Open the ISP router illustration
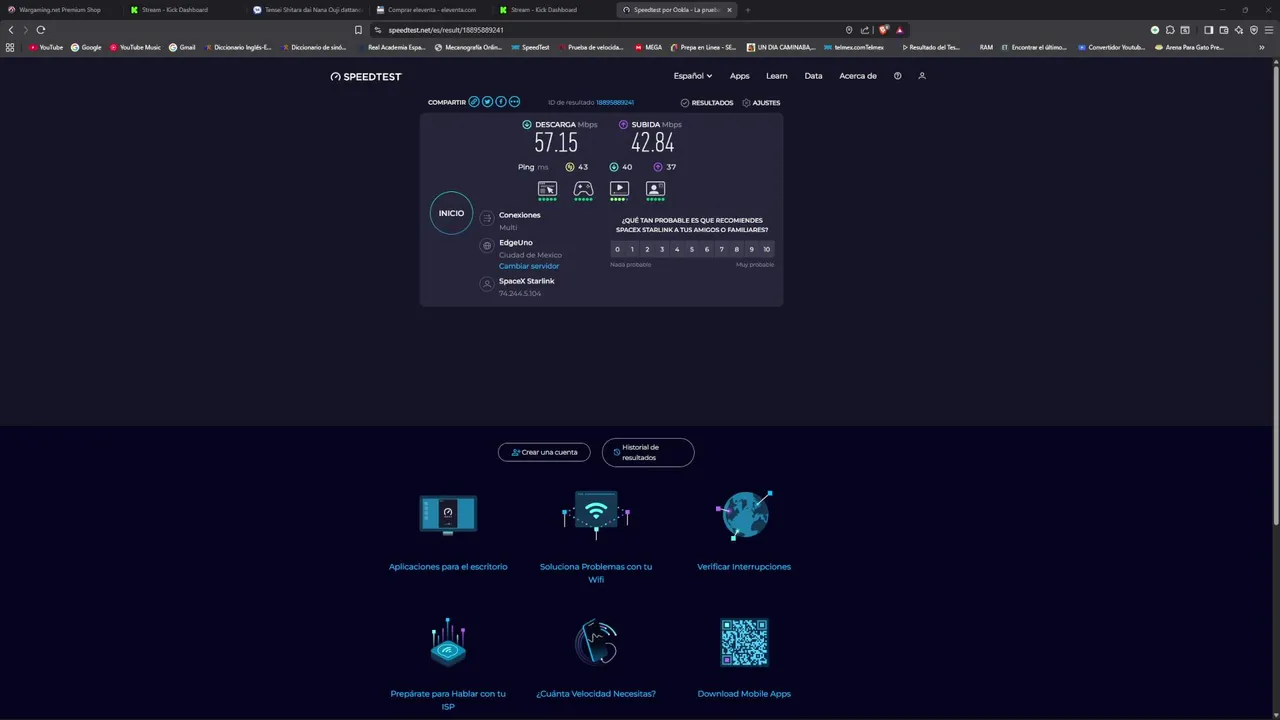The image size is (1280, 720). coord(448,642)
